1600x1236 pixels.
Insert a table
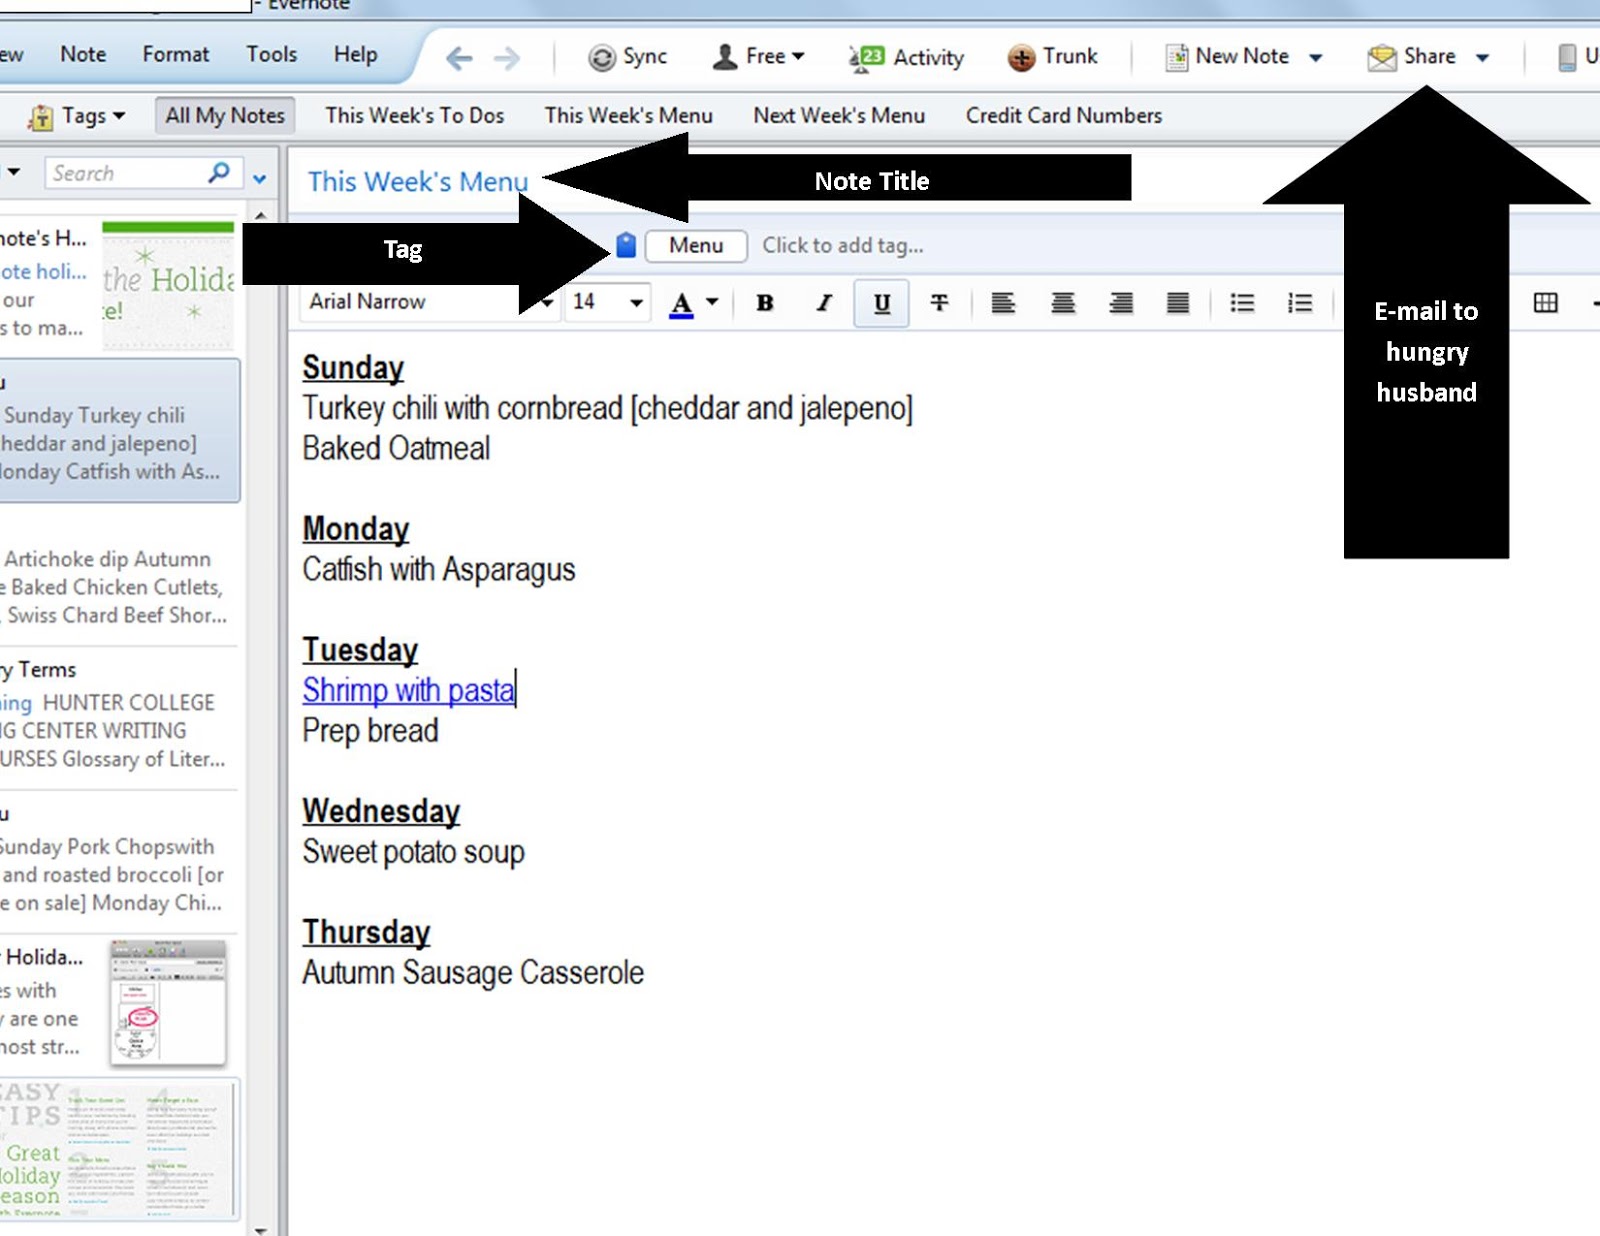[1545, 303]
